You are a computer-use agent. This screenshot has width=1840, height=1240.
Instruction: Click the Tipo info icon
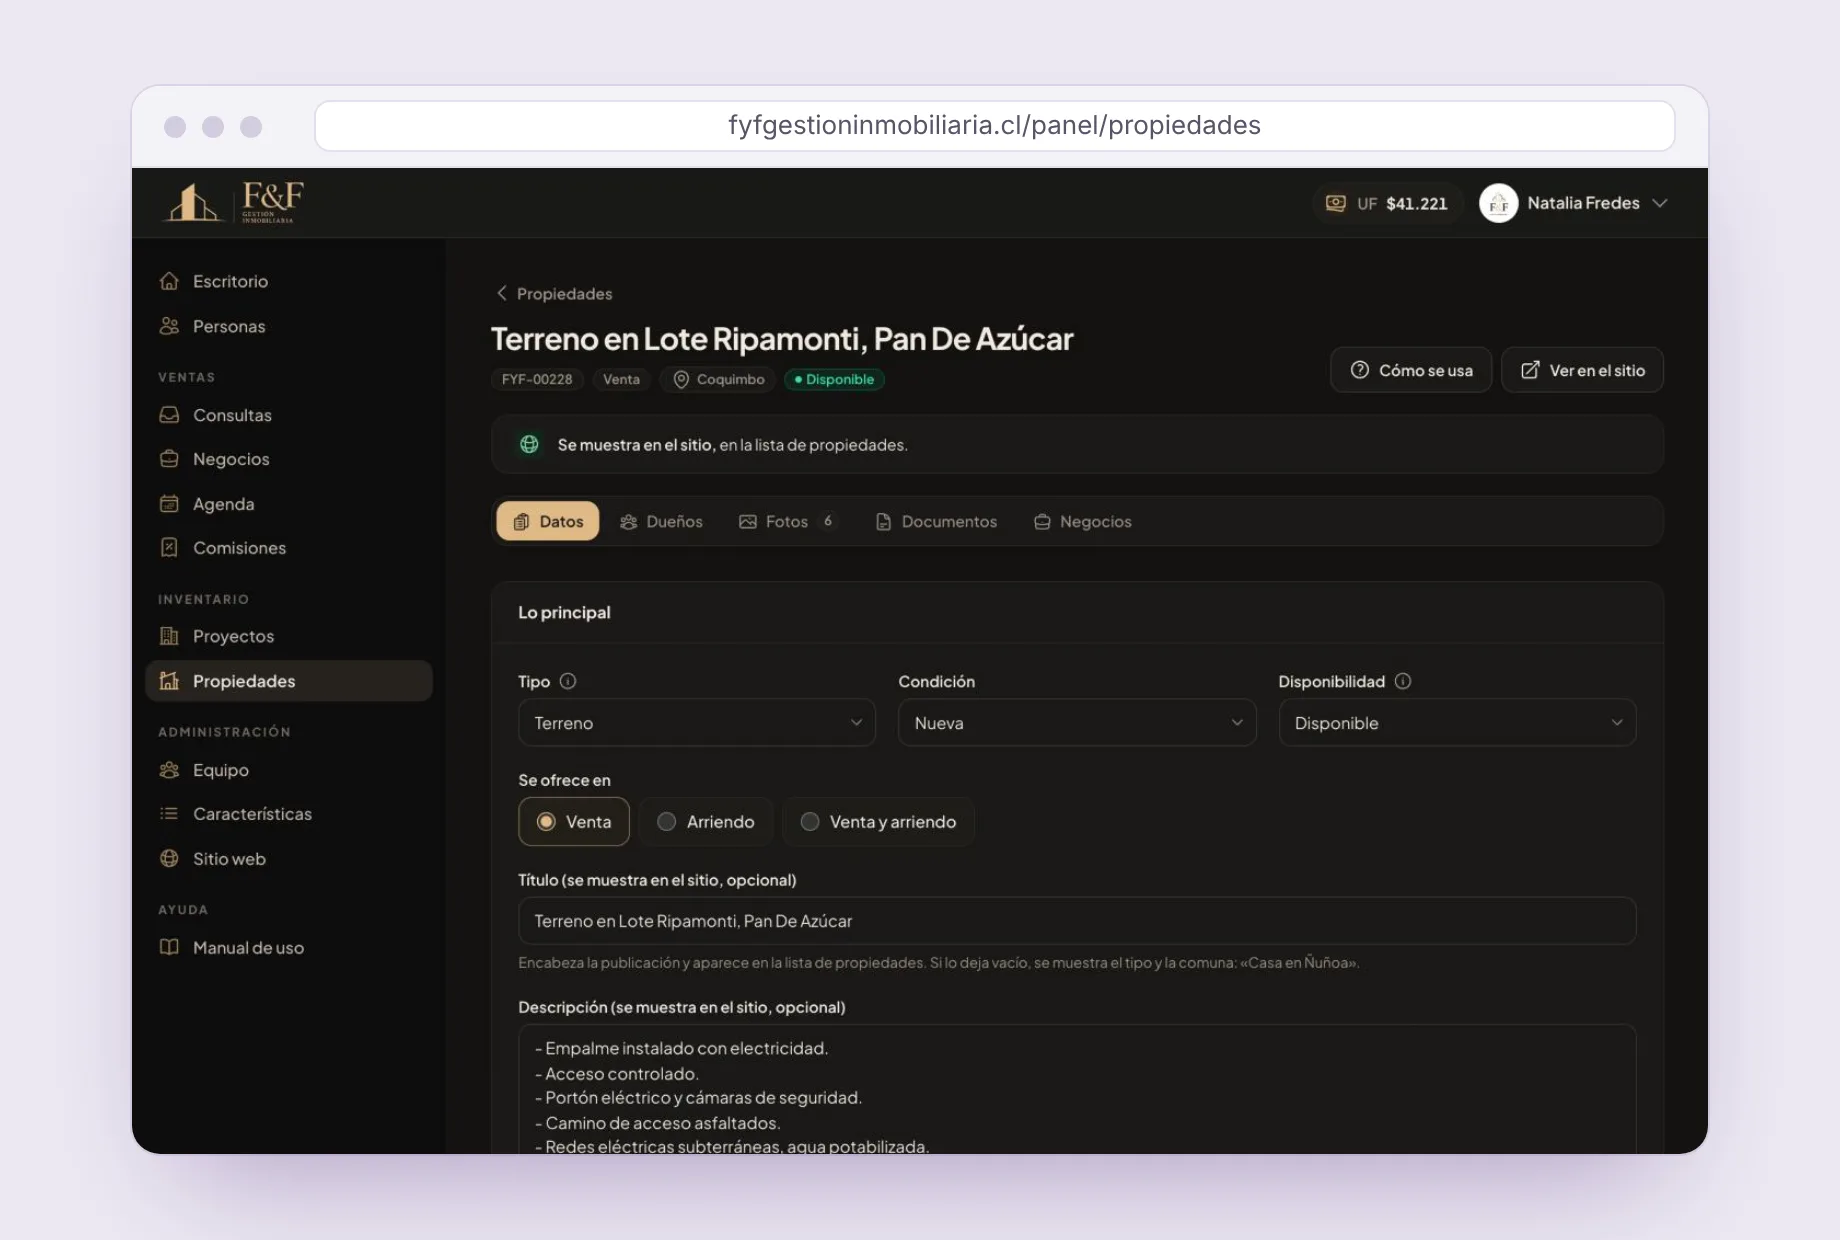tap(568, 681)
